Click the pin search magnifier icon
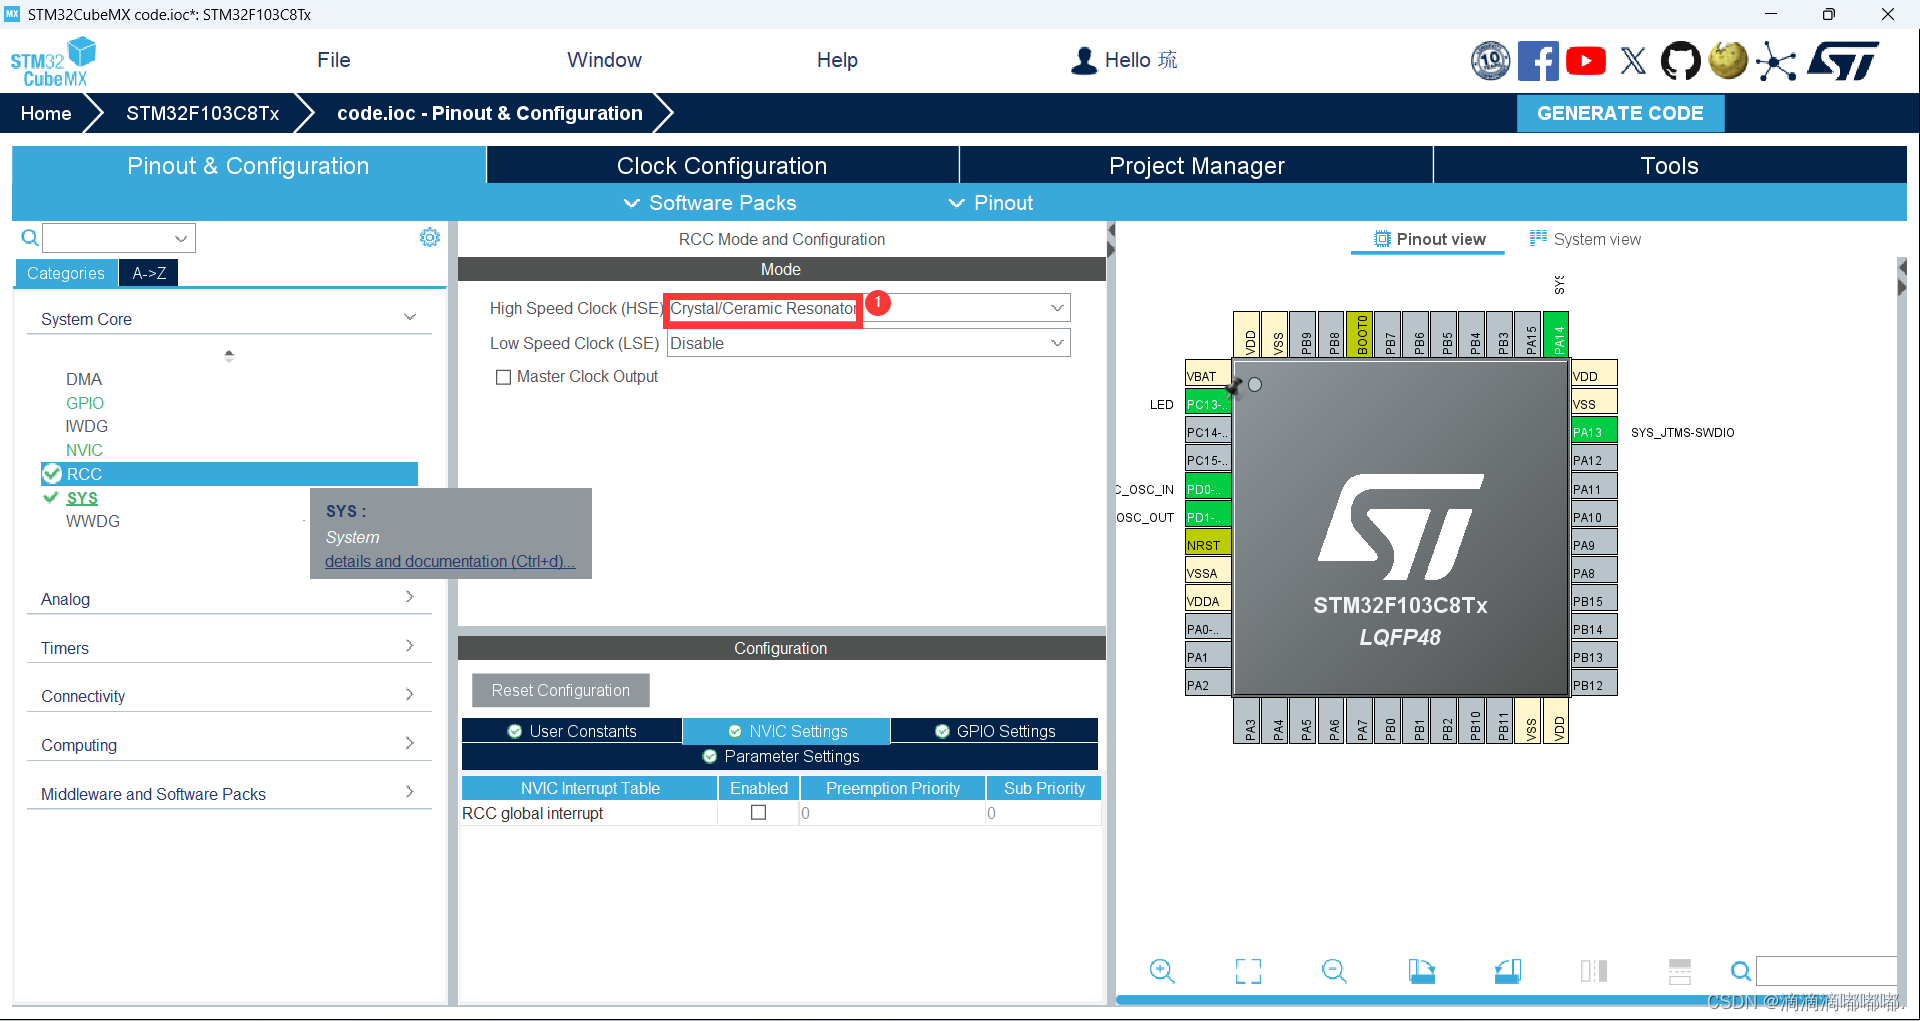This screenshot has height=1021, width=1920. click(1741, 971)
